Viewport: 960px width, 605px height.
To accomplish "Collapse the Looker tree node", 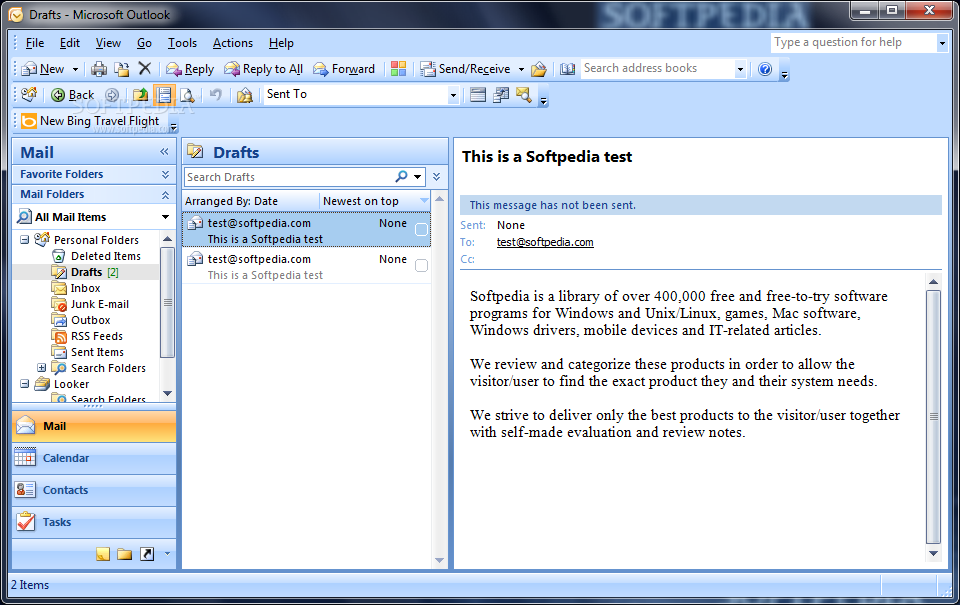I will (24, 383).
